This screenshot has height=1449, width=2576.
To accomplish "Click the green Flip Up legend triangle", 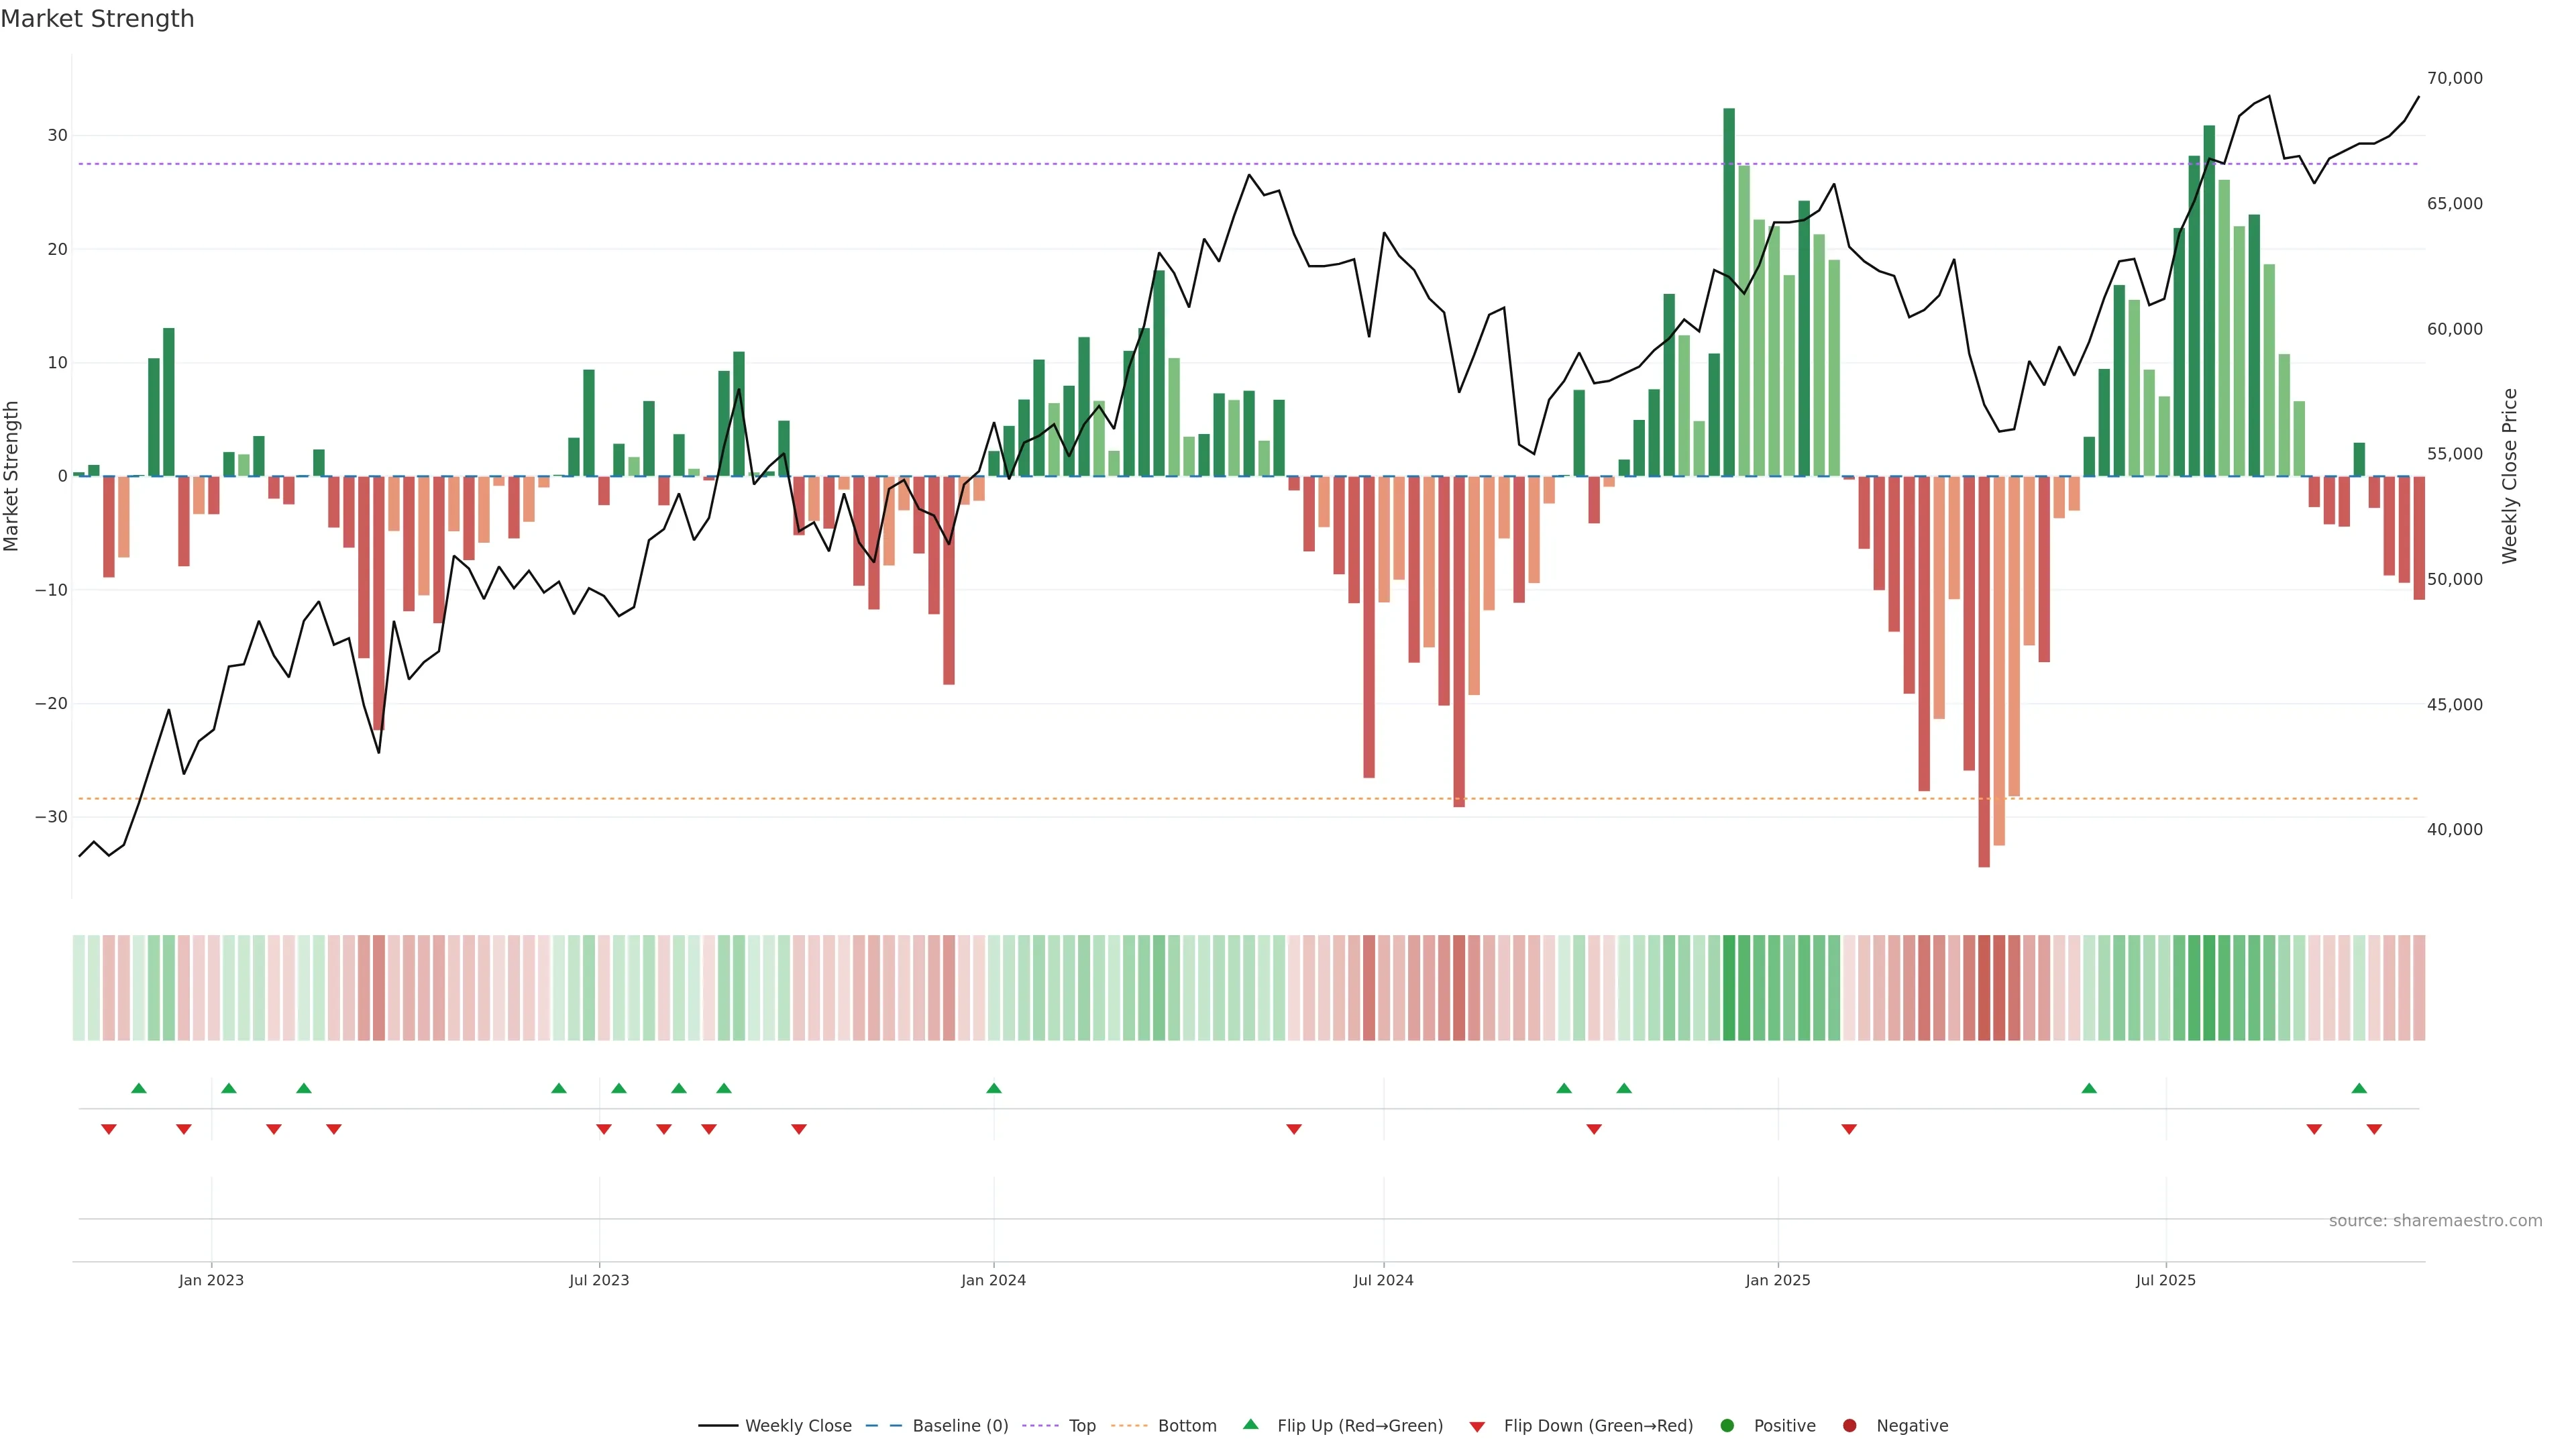I will 1250,1424.
